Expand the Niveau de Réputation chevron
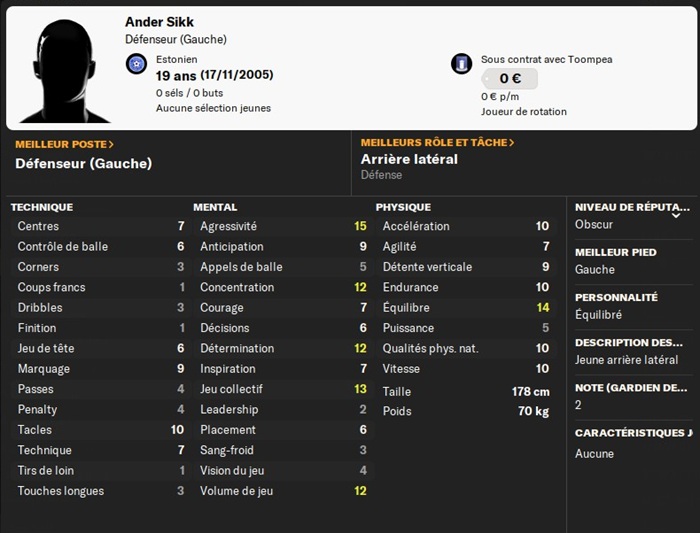700x533 pixels. [x=676, y=214]
